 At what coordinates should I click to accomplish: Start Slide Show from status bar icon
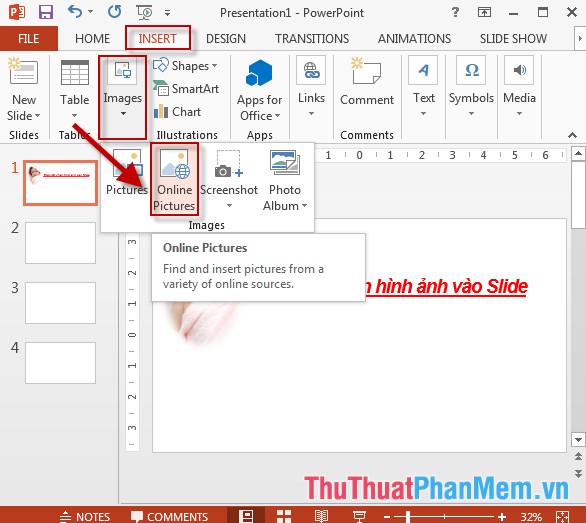[x=359, y=516]
